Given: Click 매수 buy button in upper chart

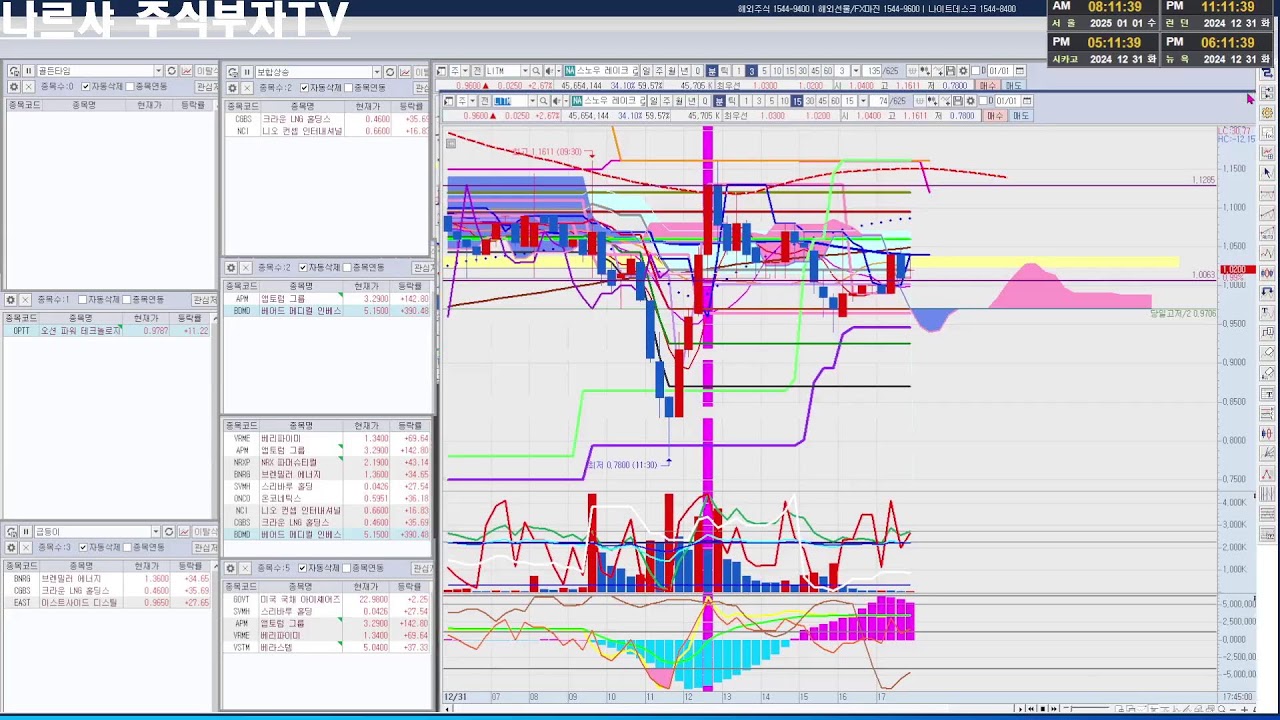Looking at the screenshot, I should [987, 85].
